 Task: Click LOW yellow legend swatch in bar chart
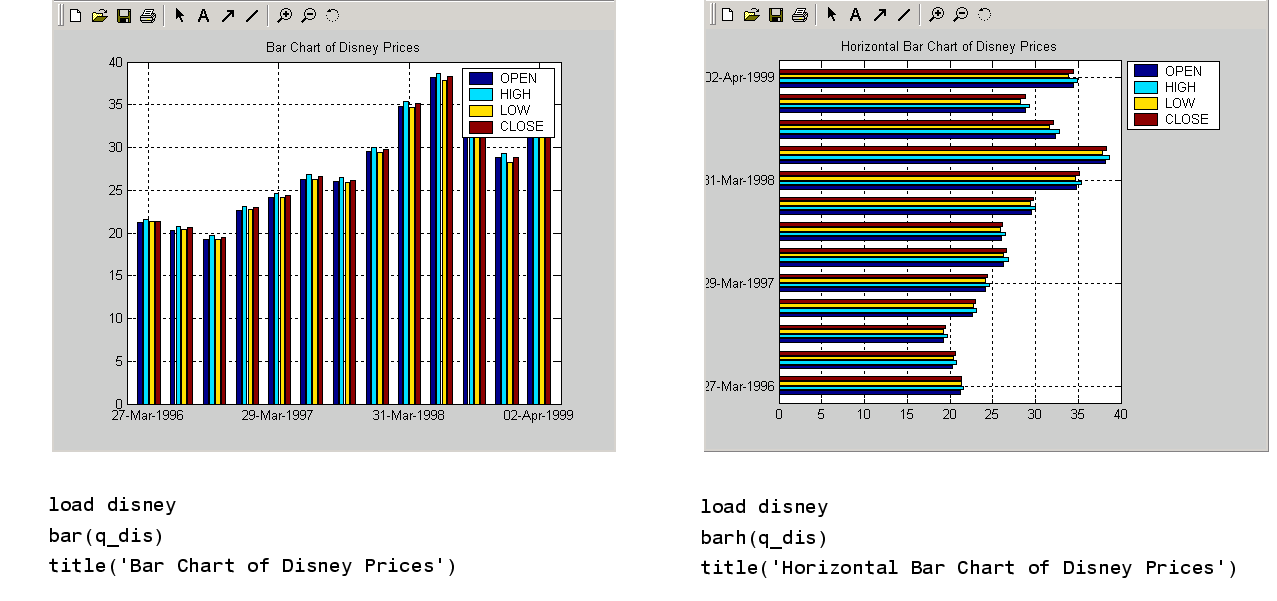pyautogui.click(x=481, y=110)
